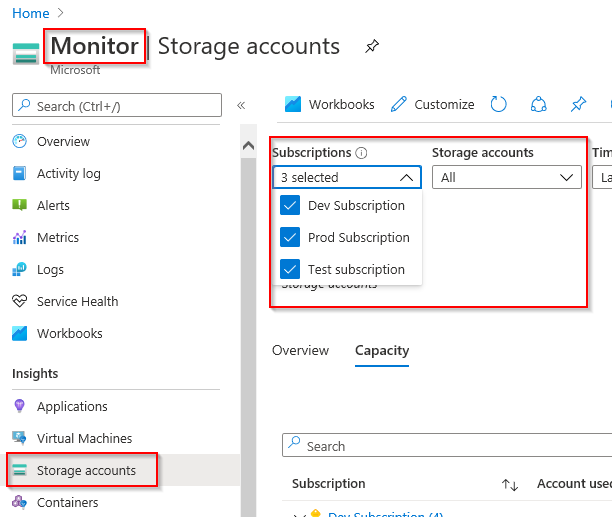Select Storage accounts in Insights
612x517 pixels.
(x=86, y=470)
